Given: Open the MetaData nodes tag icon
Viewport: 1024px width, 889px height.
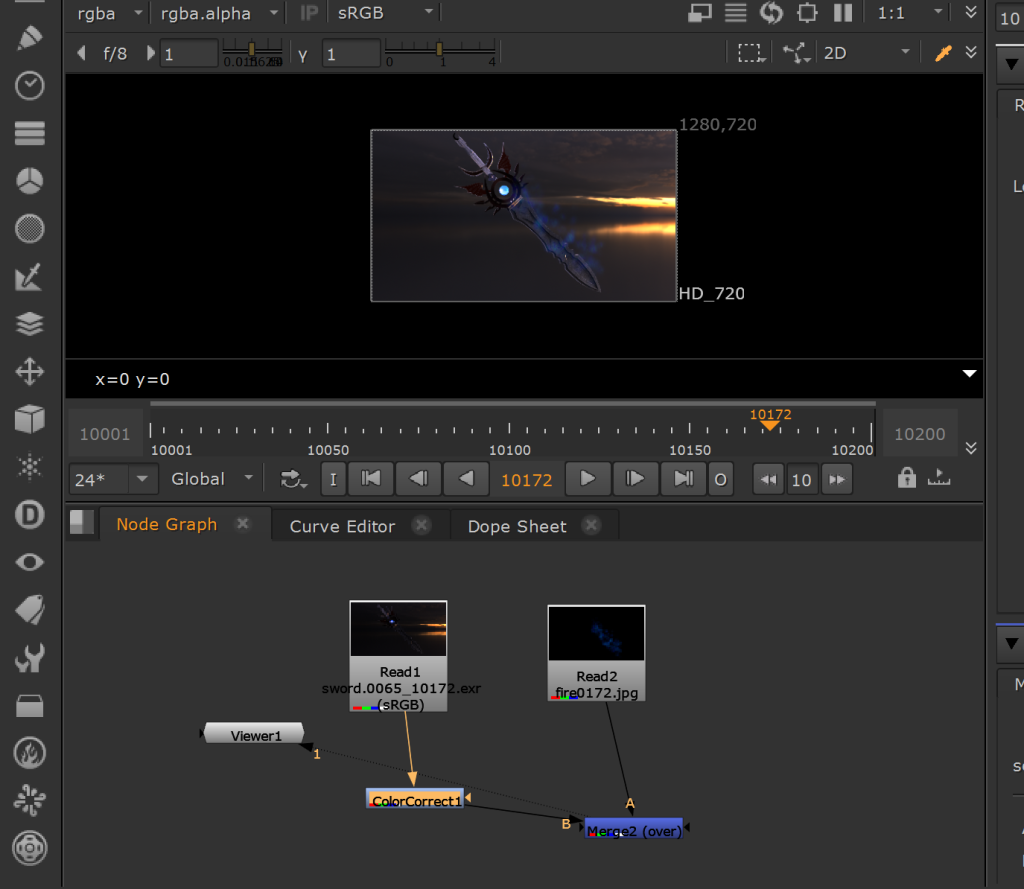Looking at the screenshot, I should click(x=30, y=610).
